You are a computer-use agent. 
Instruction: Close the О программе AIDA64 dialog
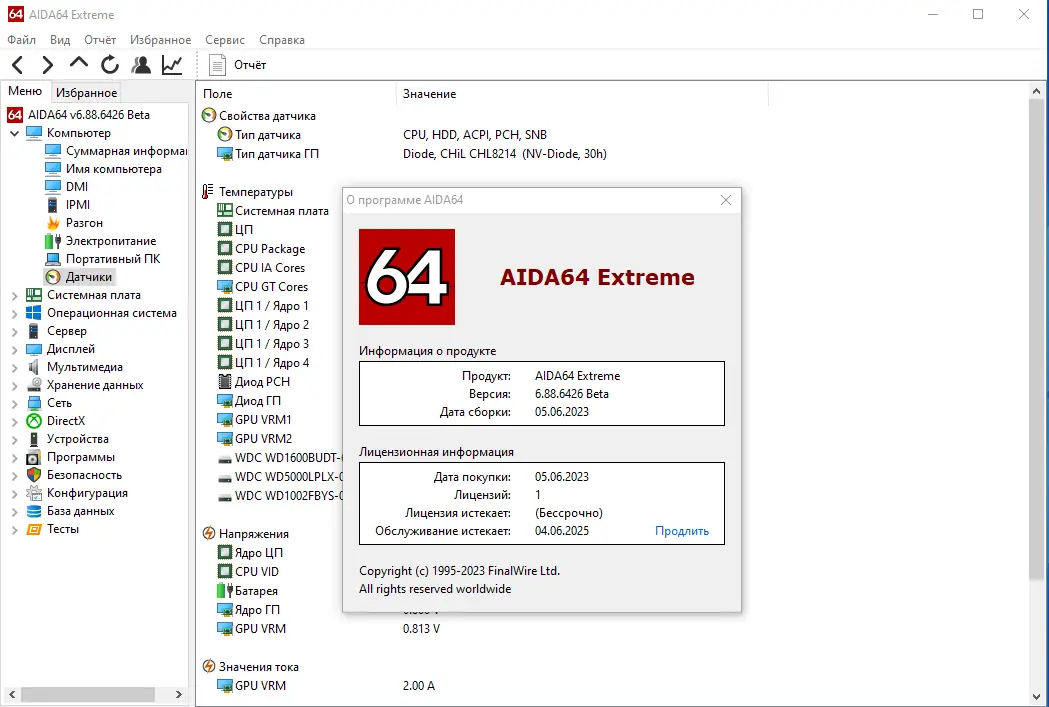tap(726, 200)
